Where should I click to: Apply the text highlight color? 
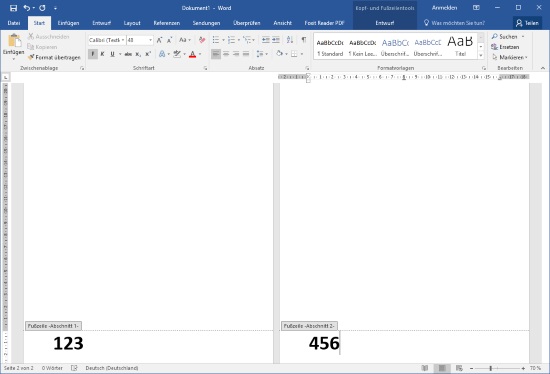click(177, 54)
